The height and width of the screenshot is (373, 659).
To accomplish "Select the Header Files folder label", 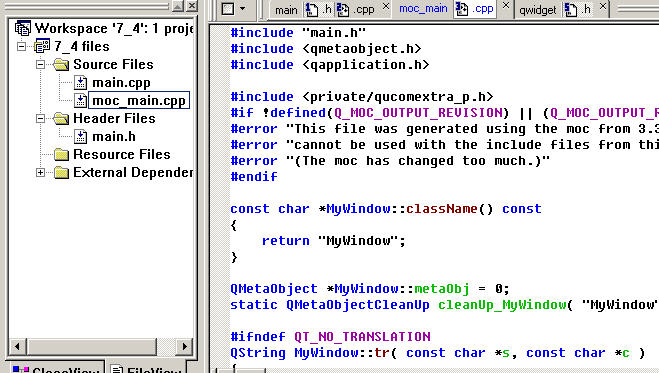I will (x=114, y=118).
